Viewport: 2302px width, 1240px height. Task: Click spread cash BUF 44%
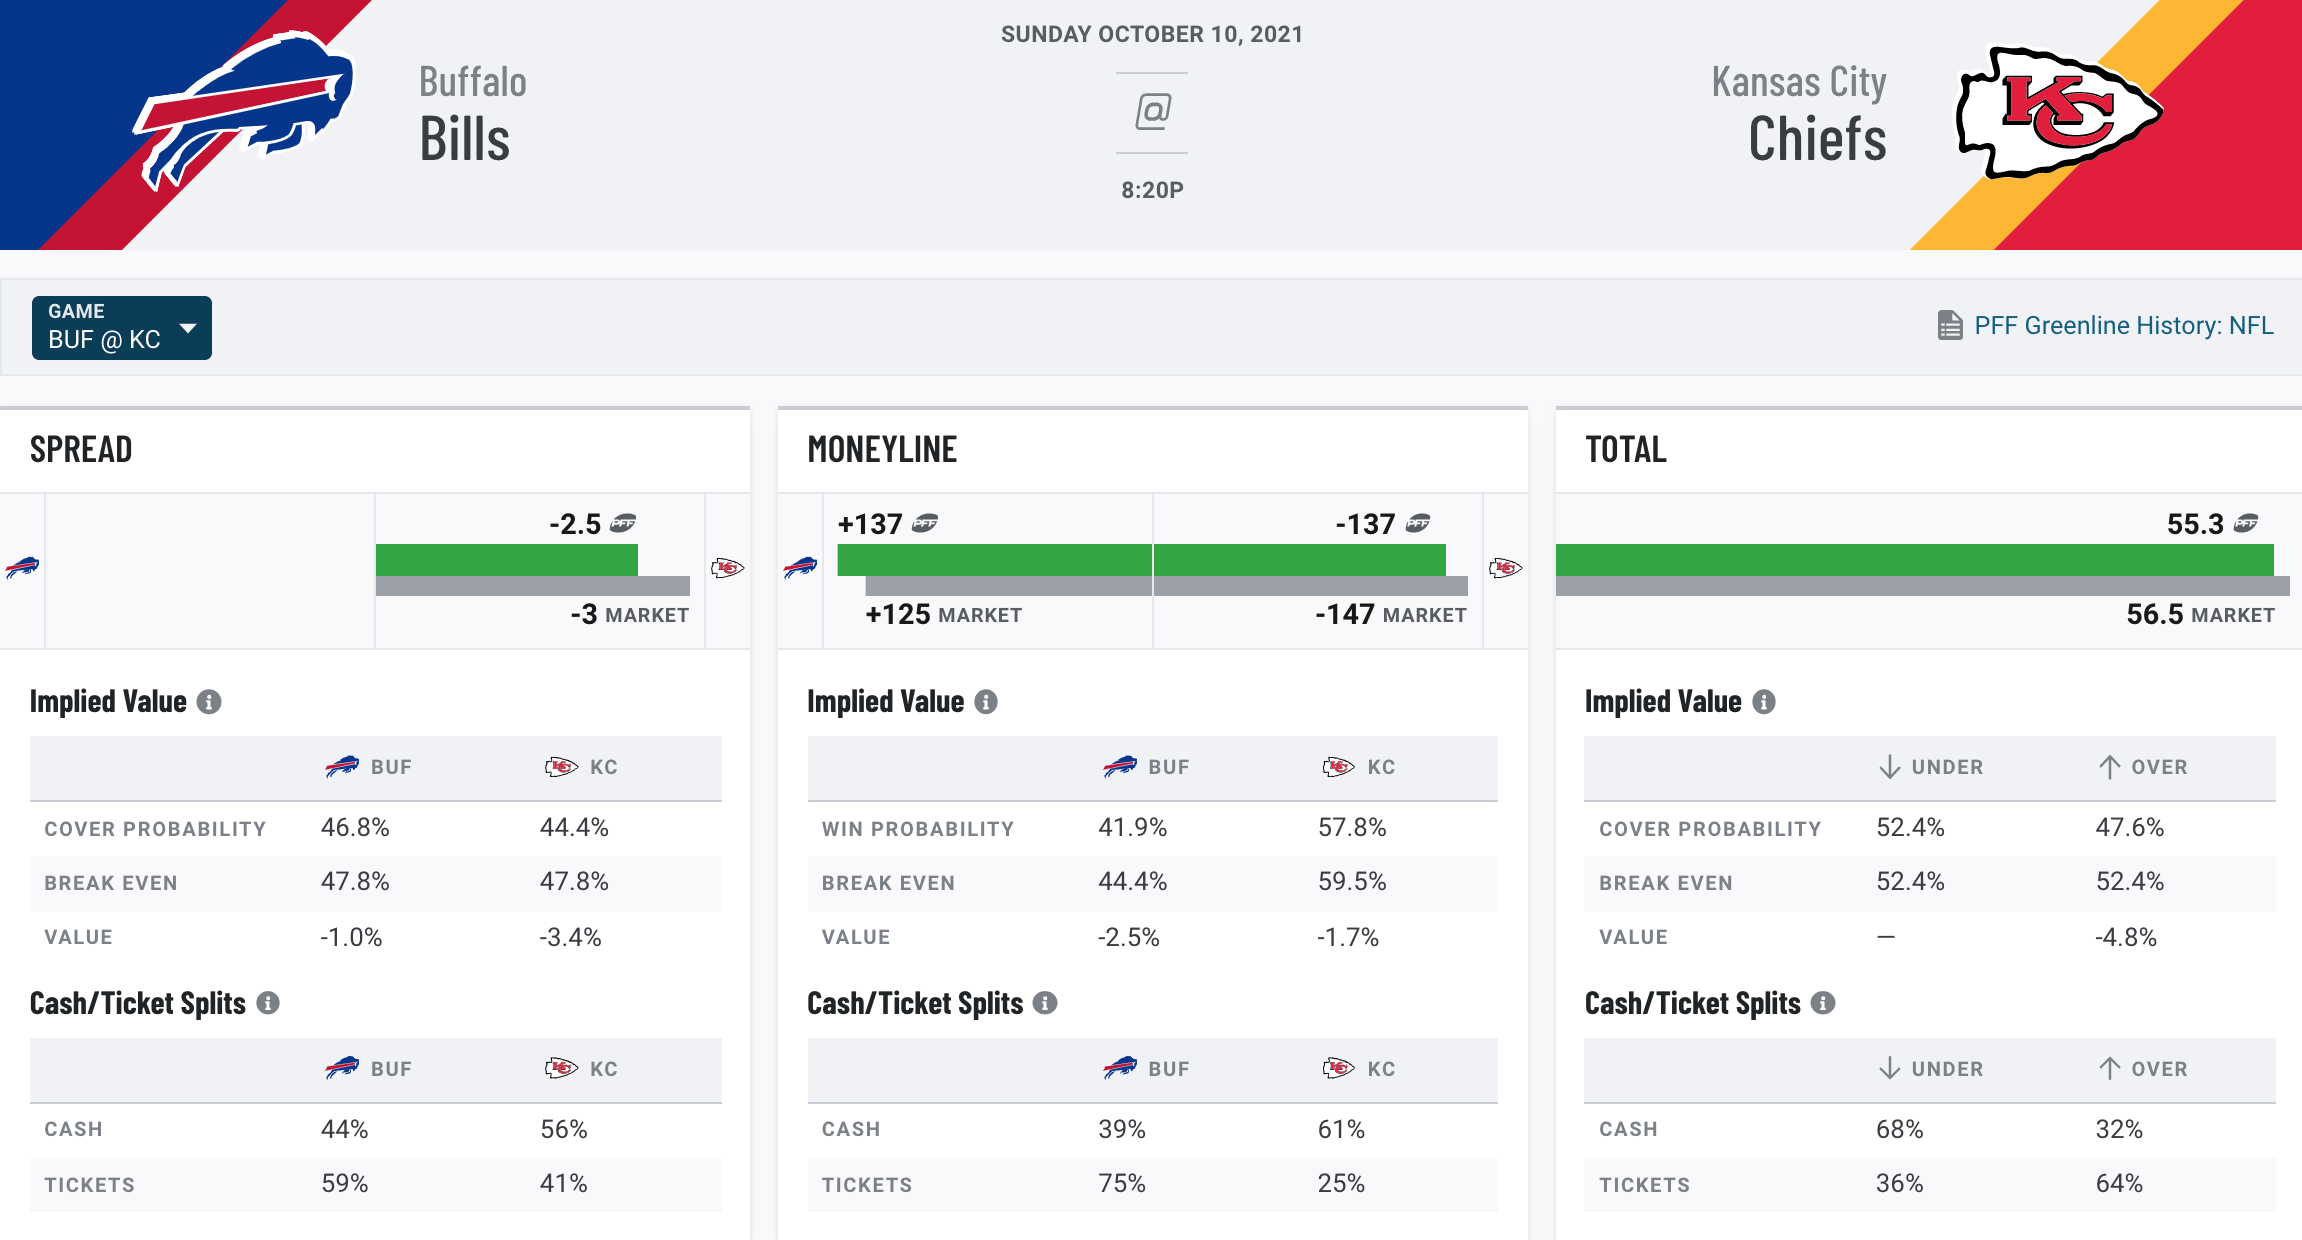[345, 1129]
